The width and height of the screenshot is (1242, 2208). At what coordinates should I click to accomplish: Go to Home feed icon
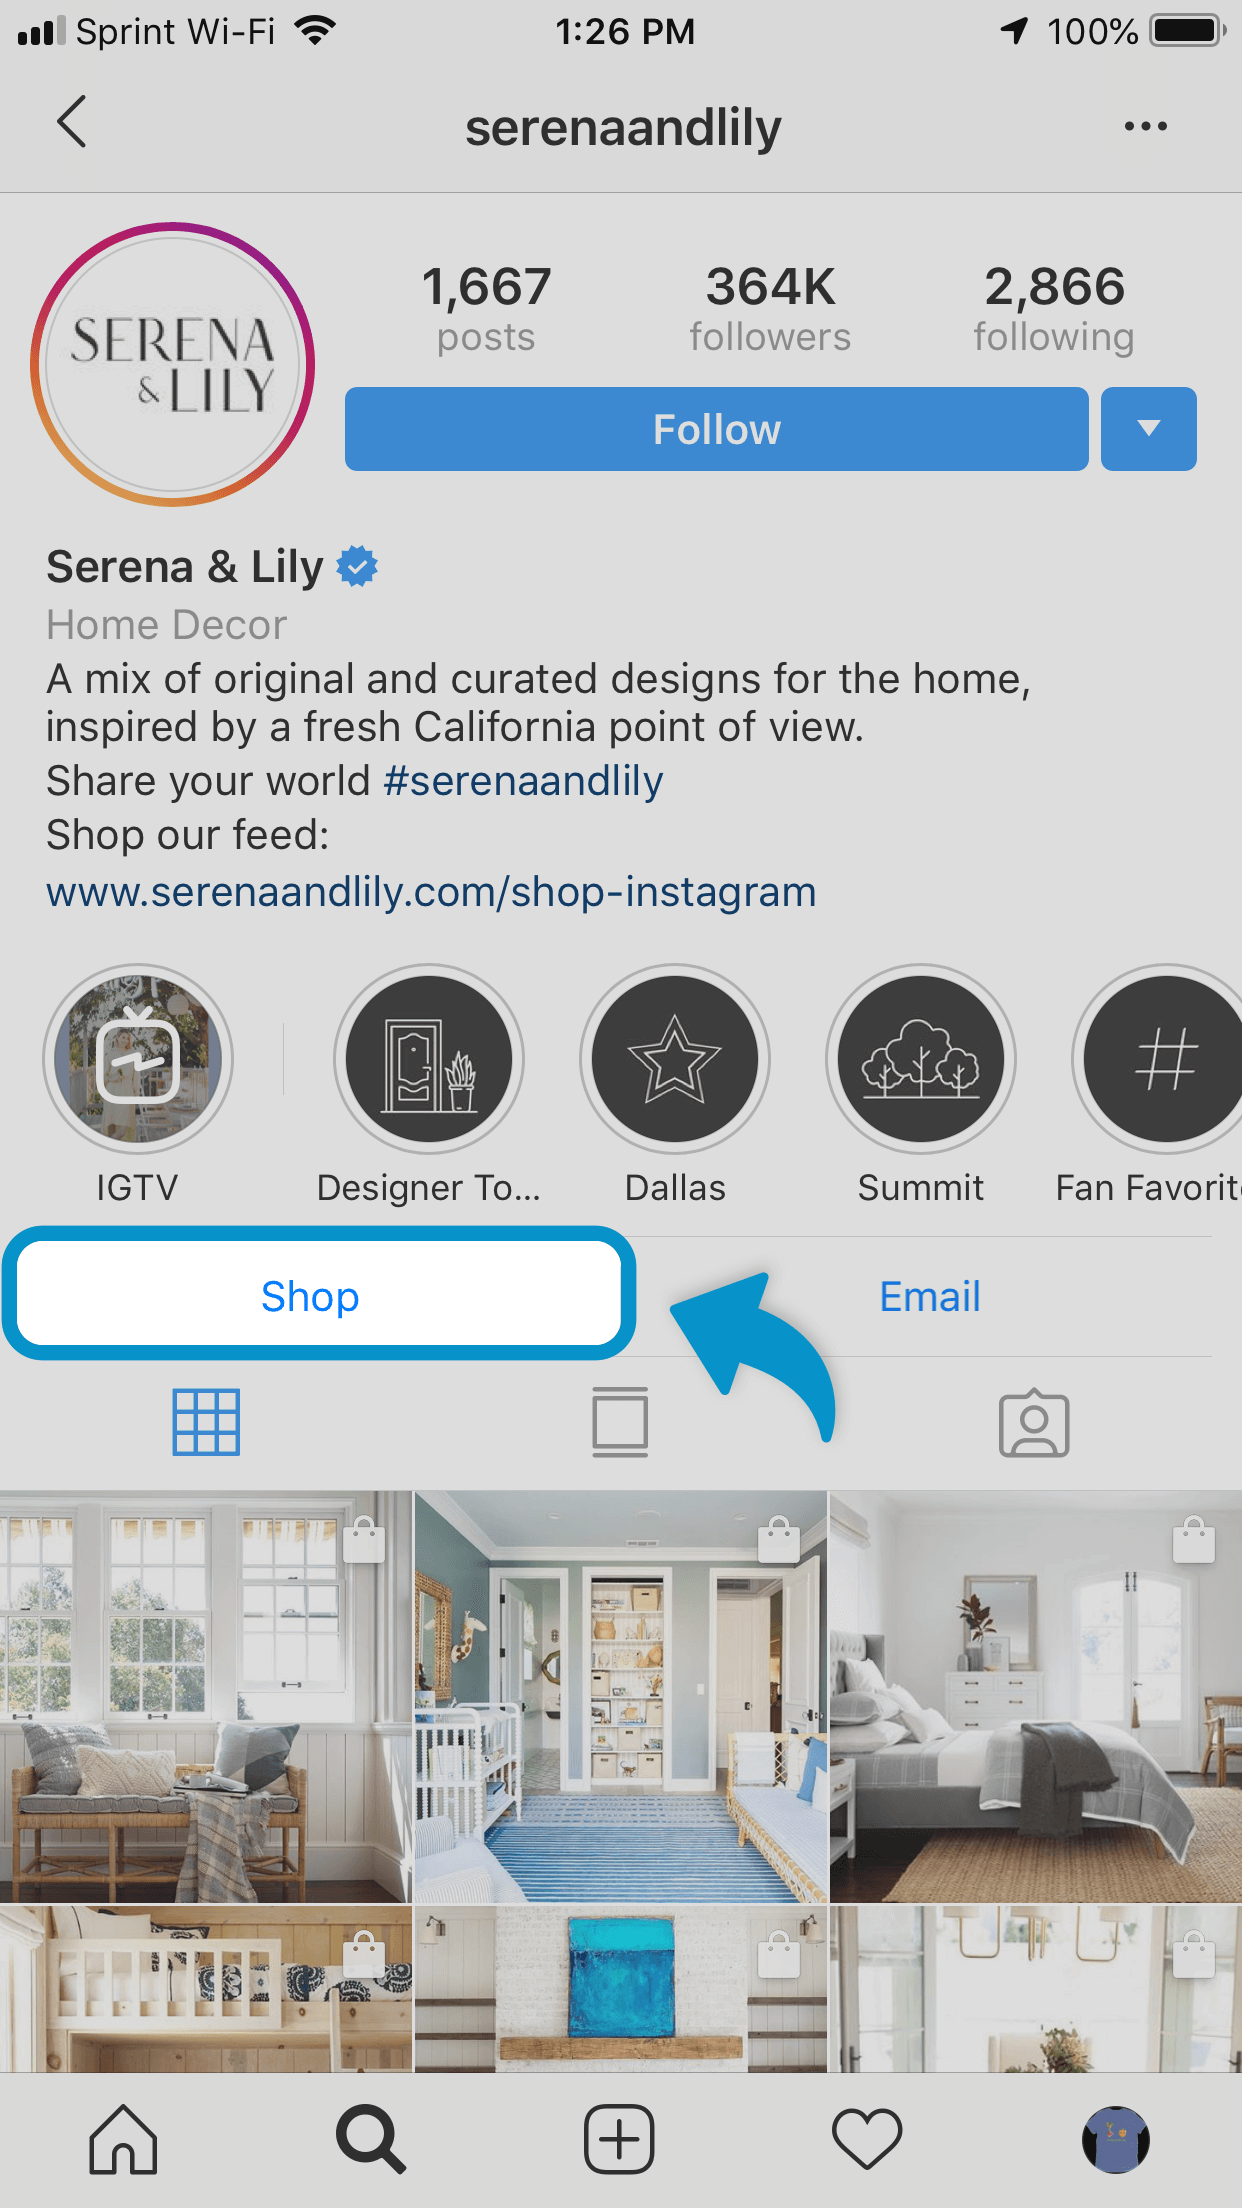coord(123,2139)
